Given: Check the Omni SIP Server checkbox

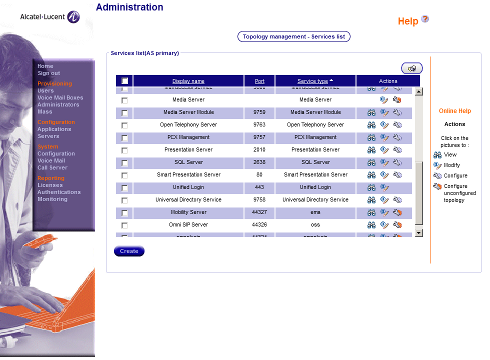Looking at the screenshot, I should [x=124, y=226].
